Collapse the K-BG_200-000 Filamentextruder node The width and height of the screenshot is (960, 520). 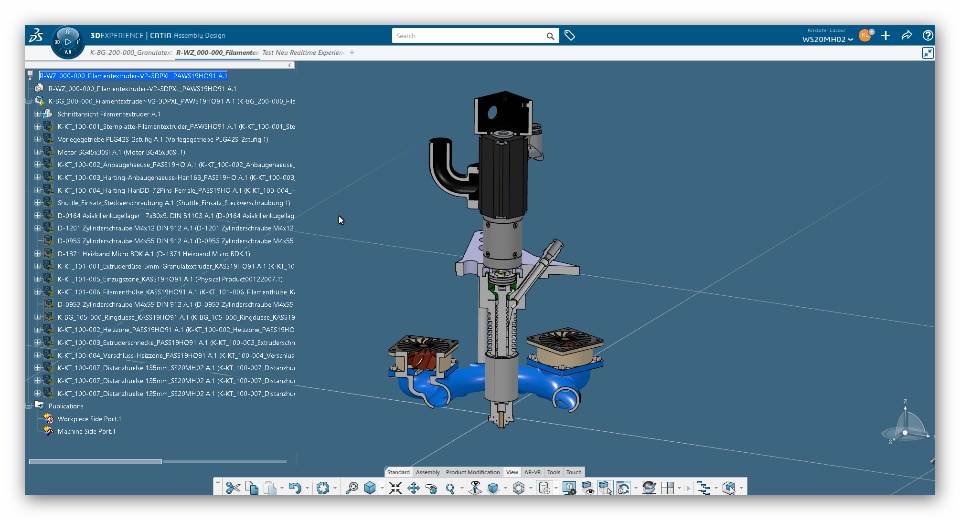click(29, 101)
